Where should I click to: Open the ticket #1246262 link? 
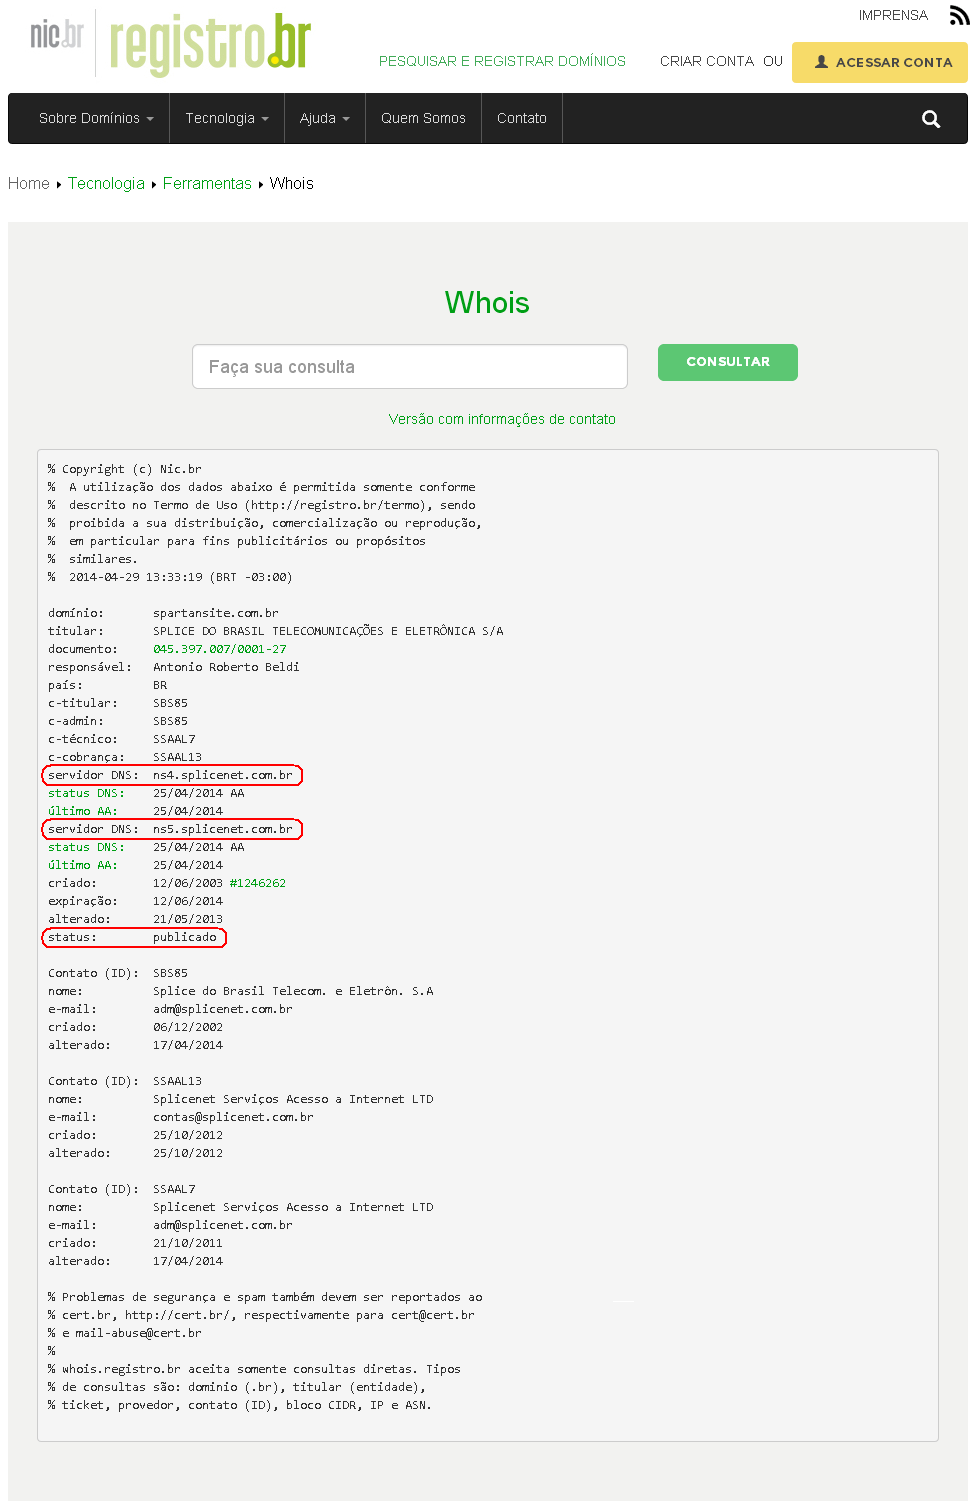[258, 883]
